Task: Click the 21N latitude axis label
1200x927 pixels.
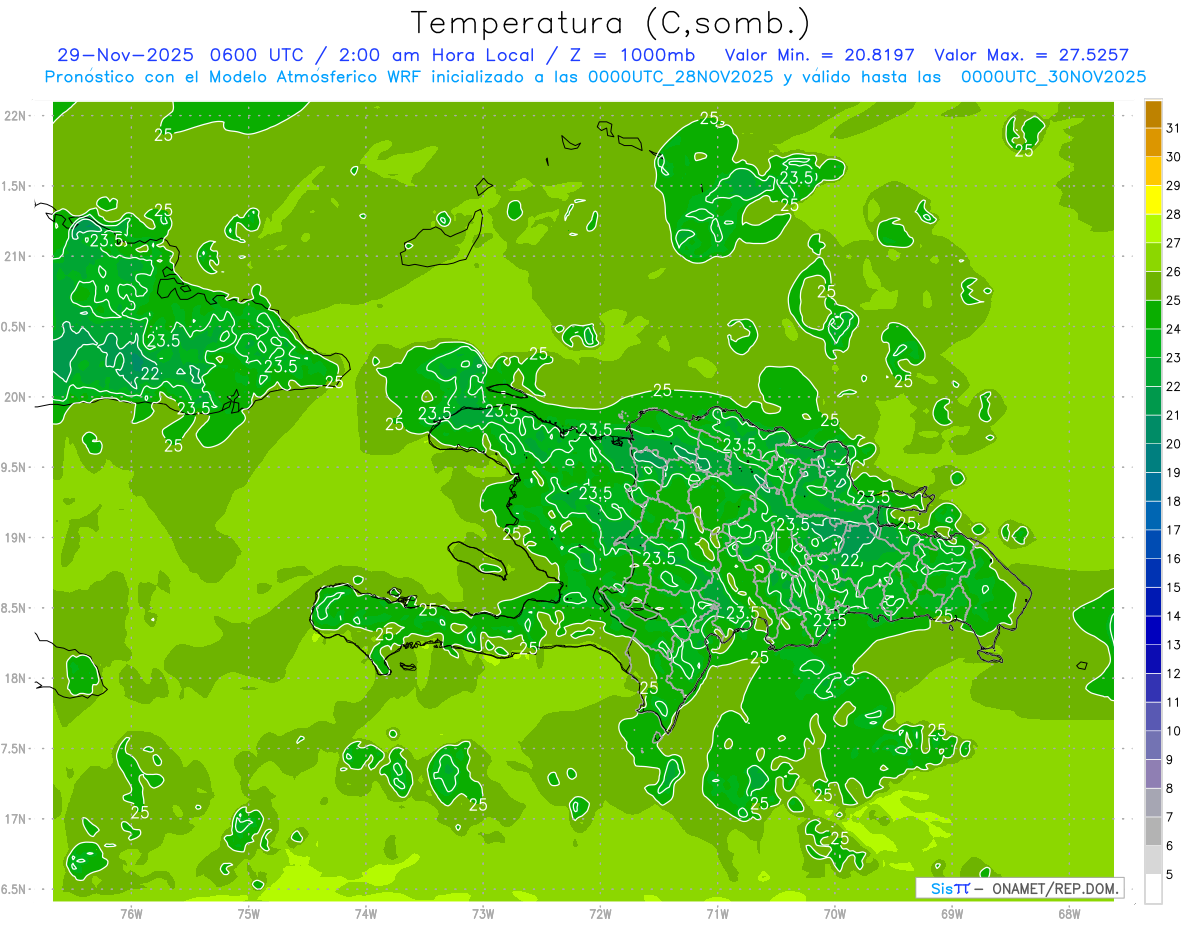Action: coord(15,256)
